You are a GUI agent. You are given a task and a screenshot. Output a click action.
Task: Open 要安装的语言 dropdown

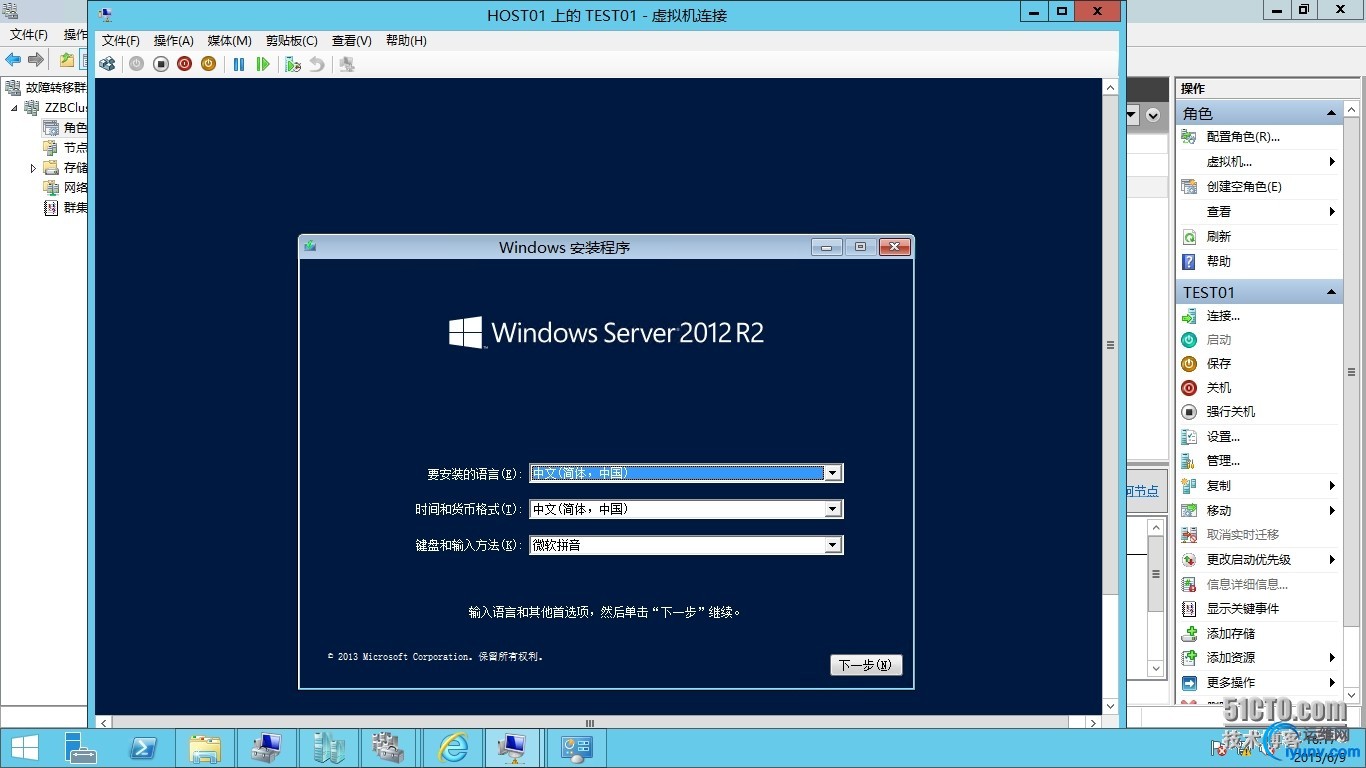click(832, 473)
